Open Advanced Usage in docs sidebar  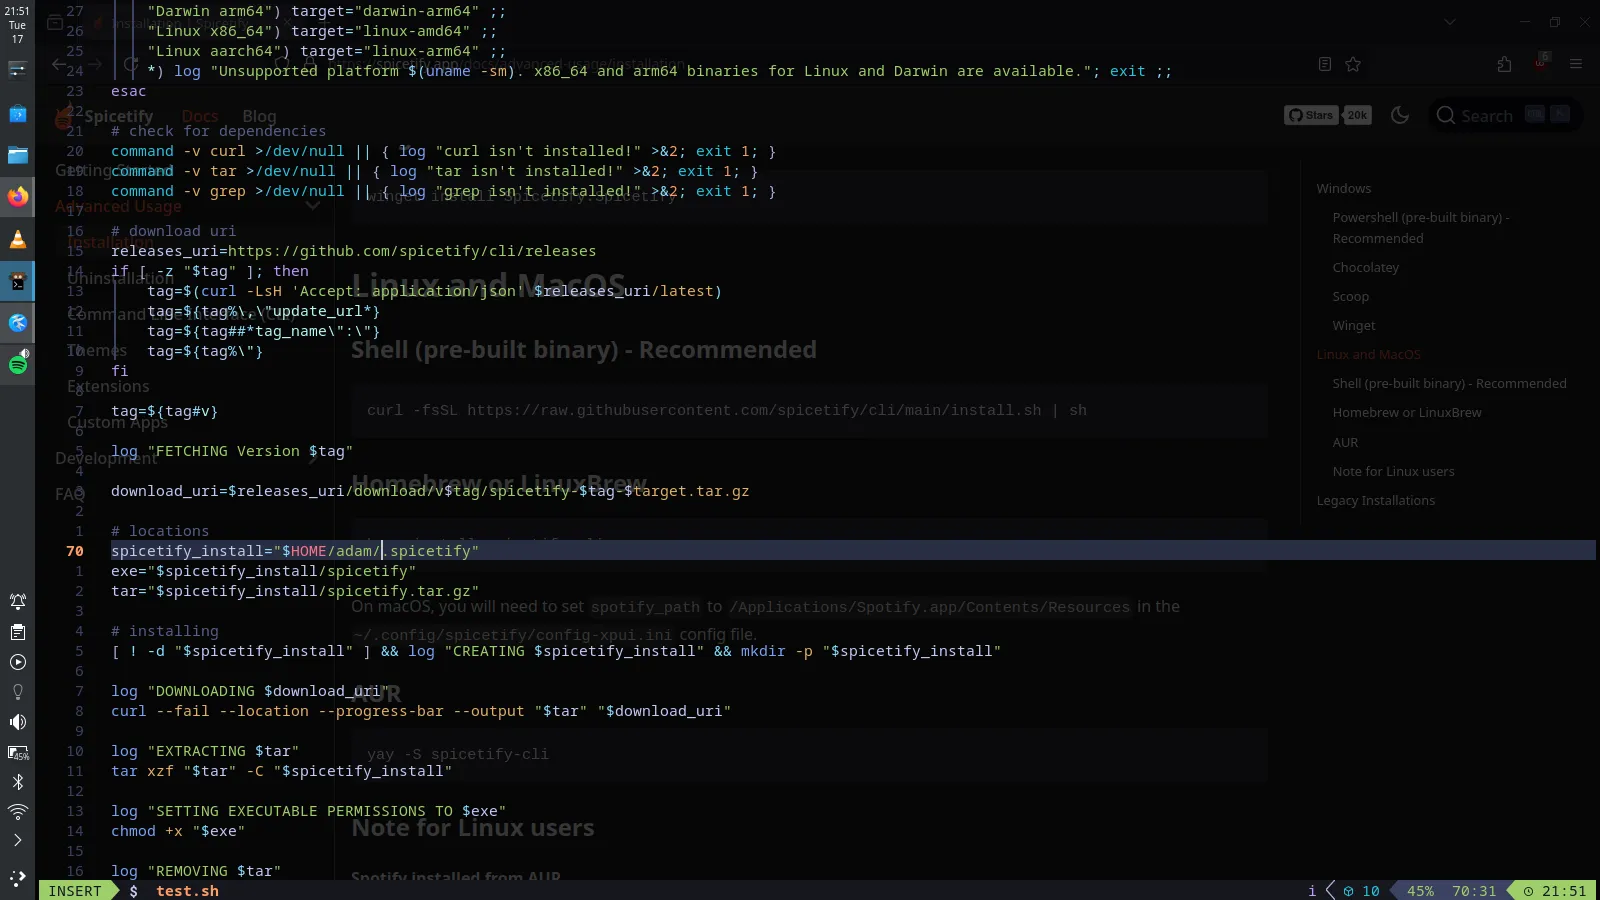click(118, 206)
